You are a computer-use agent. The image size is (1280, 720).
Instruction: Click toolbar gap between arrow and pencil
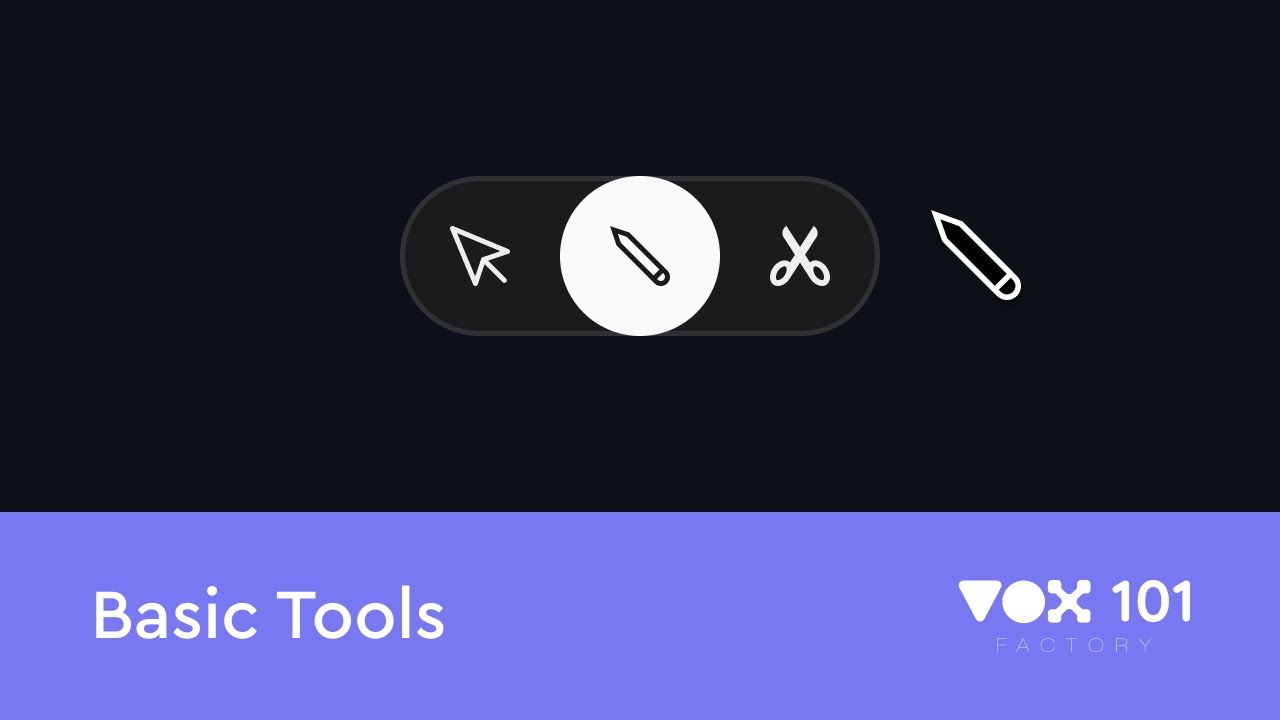[x=536, y=256]
